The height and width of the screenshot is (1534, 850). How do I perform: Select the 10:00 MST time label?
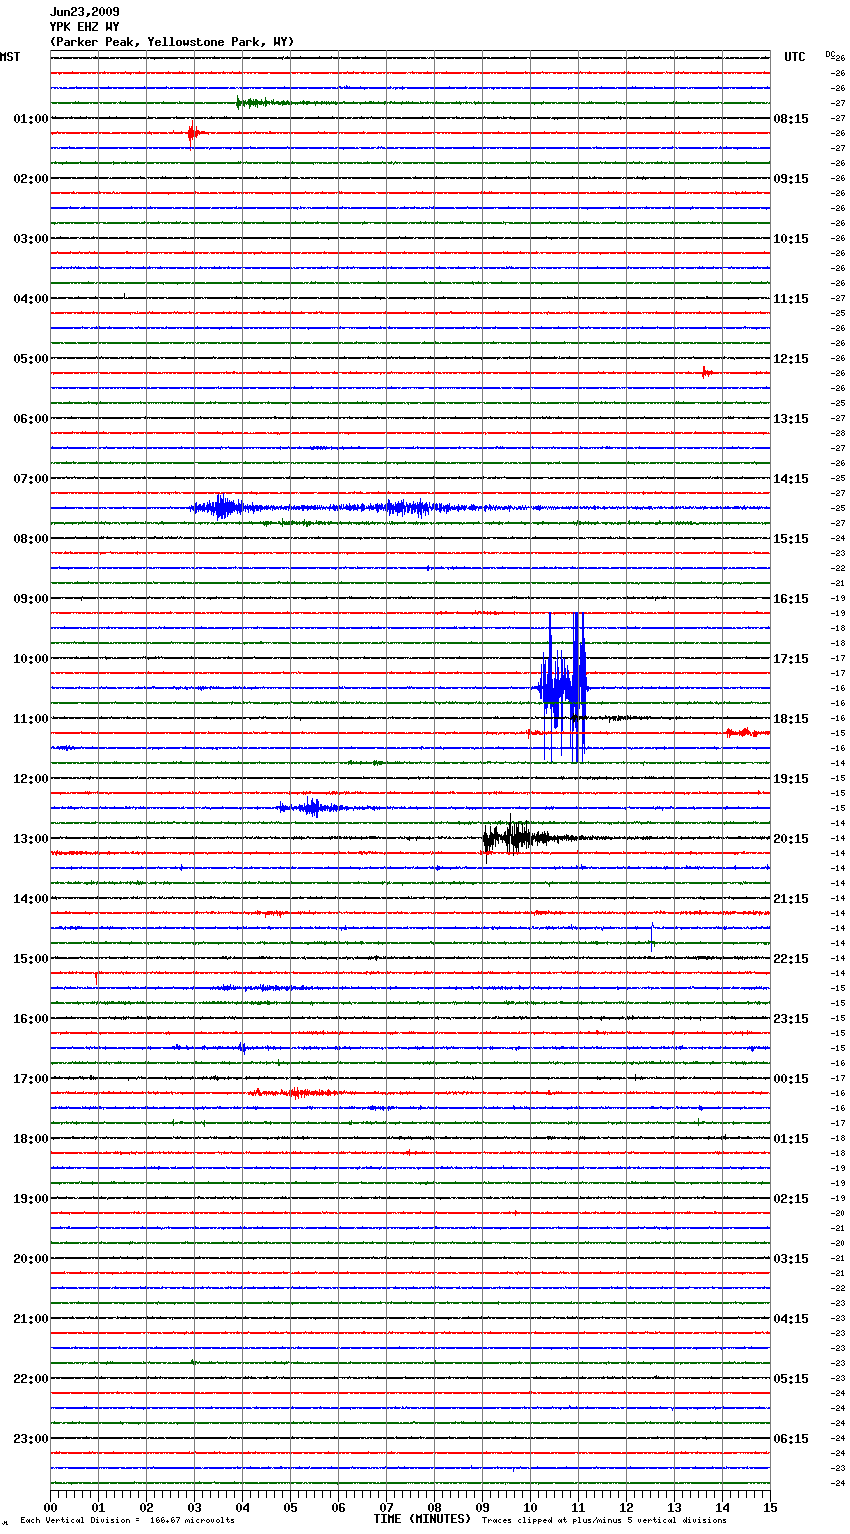pyautogui.click(x=31, y=658)
